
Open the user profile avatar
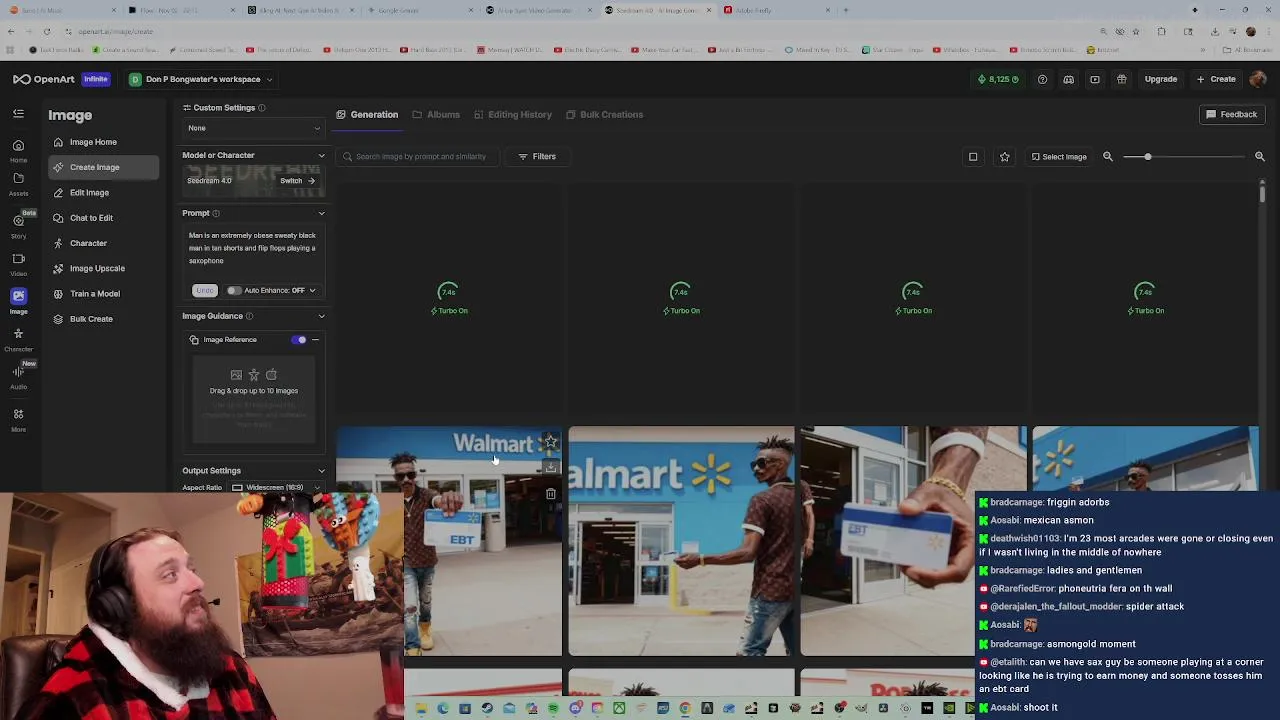[x=1258, y=79]
